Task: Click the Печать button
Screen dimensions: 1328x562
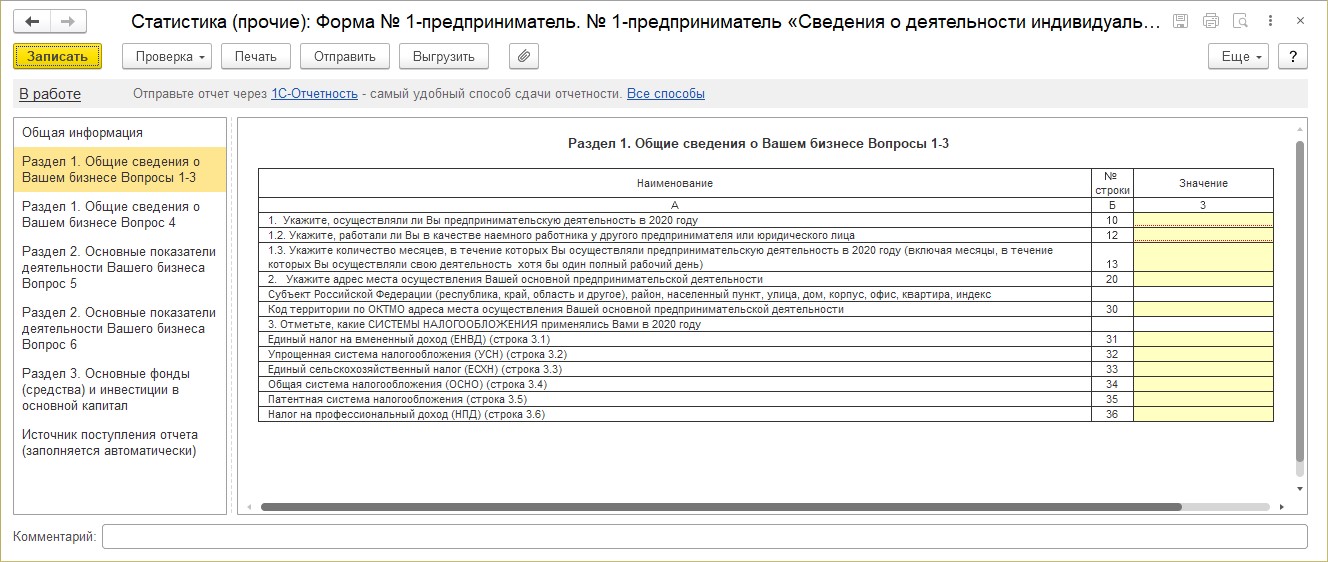Action: [256, 57]
